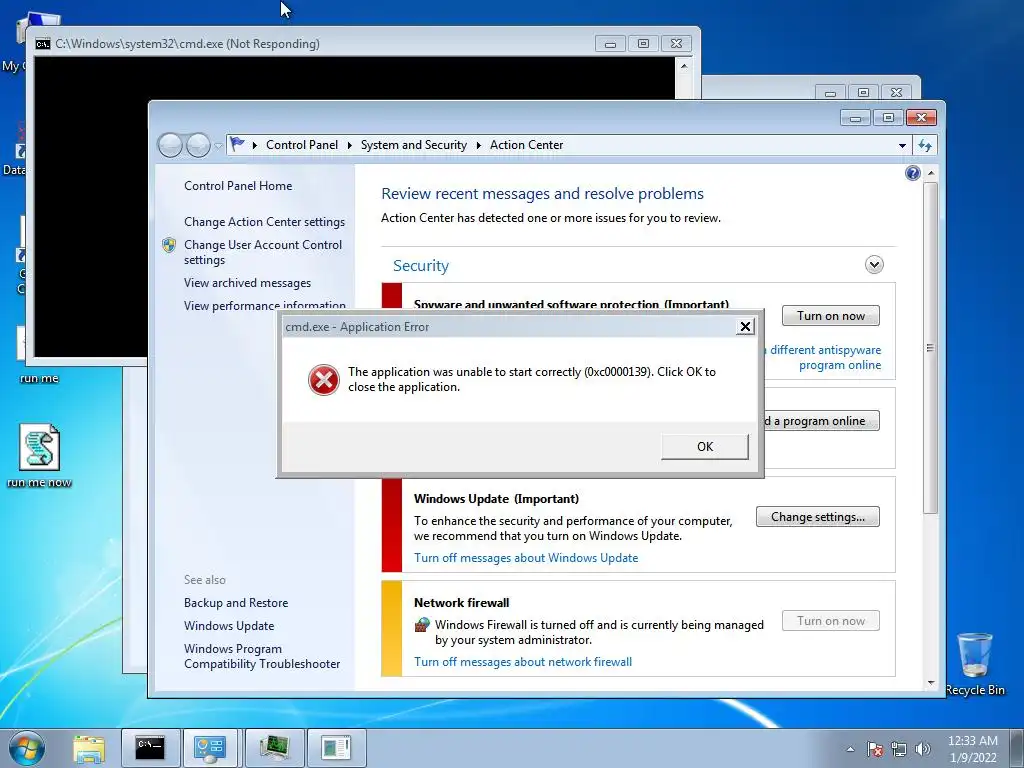Viewport: 1024px width, 768px height.
Task: Open recent pages dropdown beside navigation buttons
Action: (x=218, y=146)
